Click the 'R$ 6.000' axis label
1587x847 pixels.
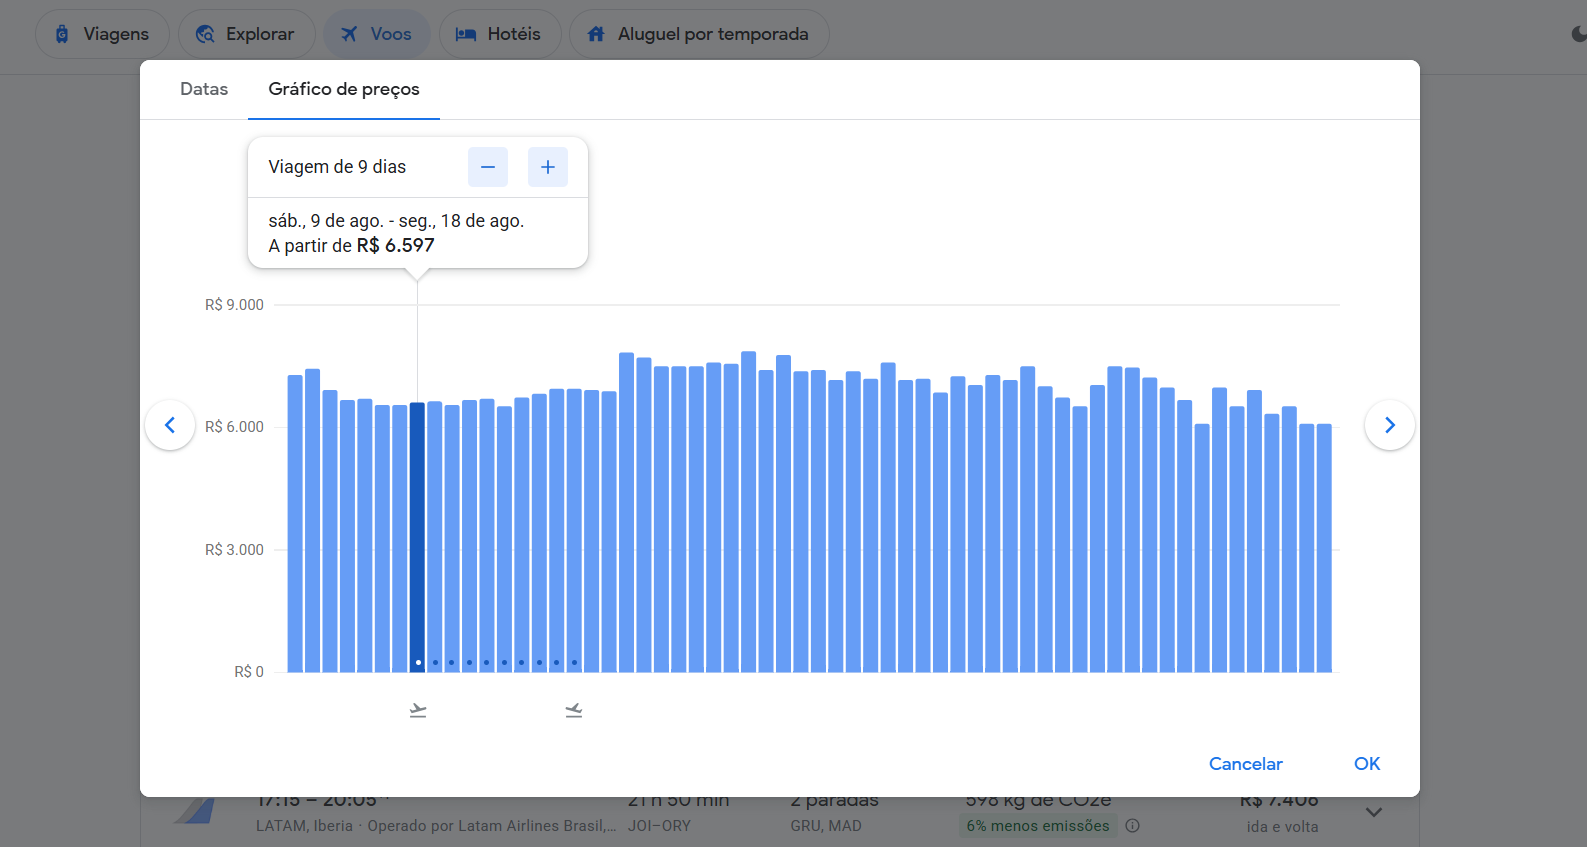click(x=234, y=427)
